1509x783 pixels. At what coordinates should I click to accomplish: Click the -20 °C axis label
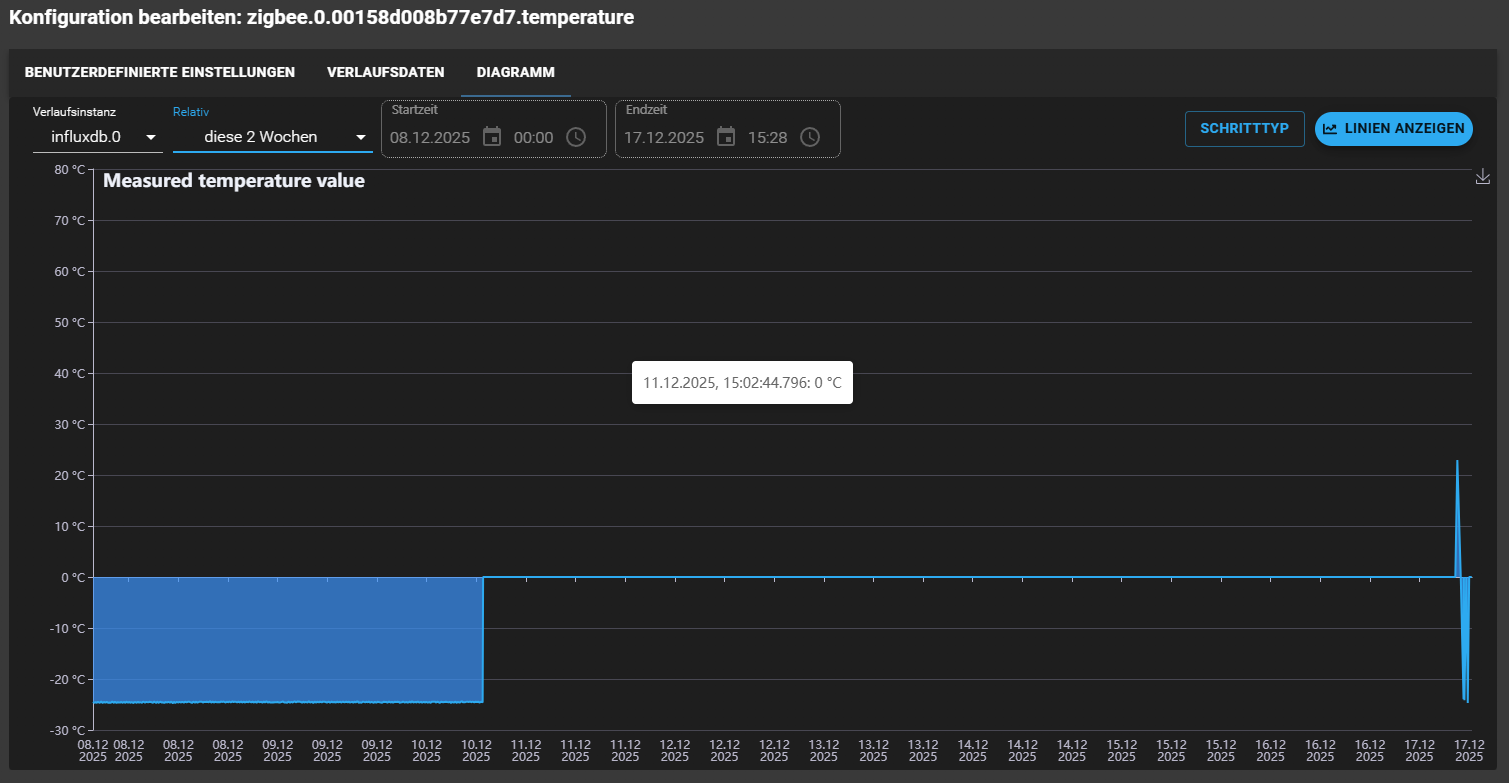pos(68,679)
